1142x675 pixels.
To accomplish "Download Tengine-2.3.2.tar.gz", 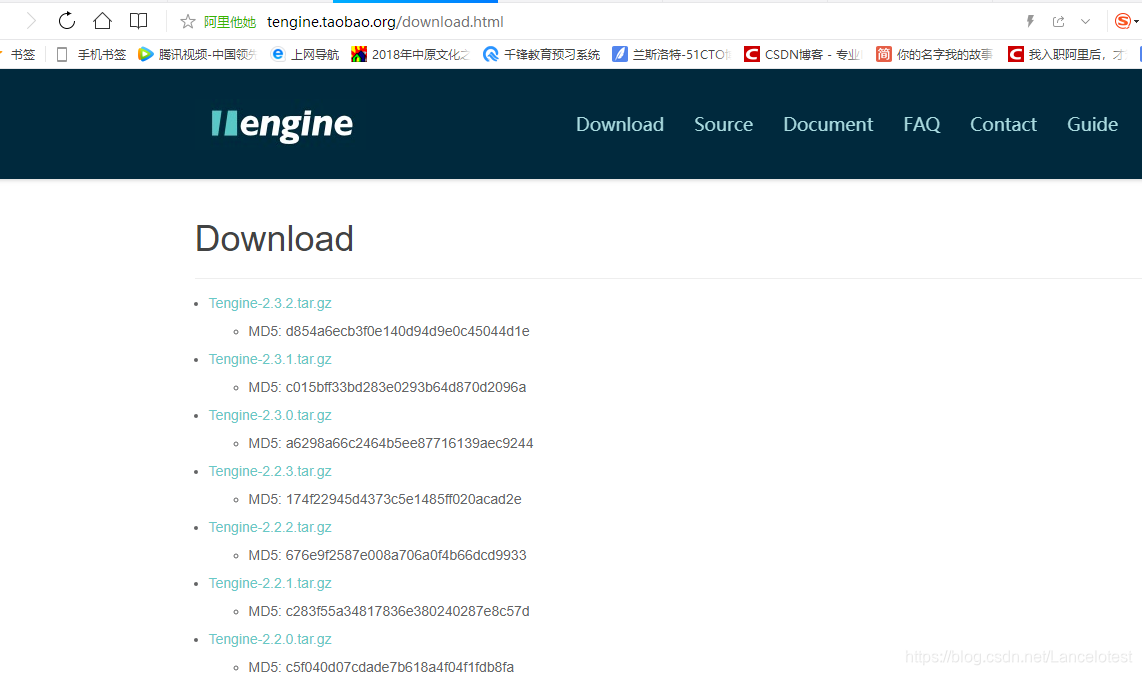I will pos(269,303).
